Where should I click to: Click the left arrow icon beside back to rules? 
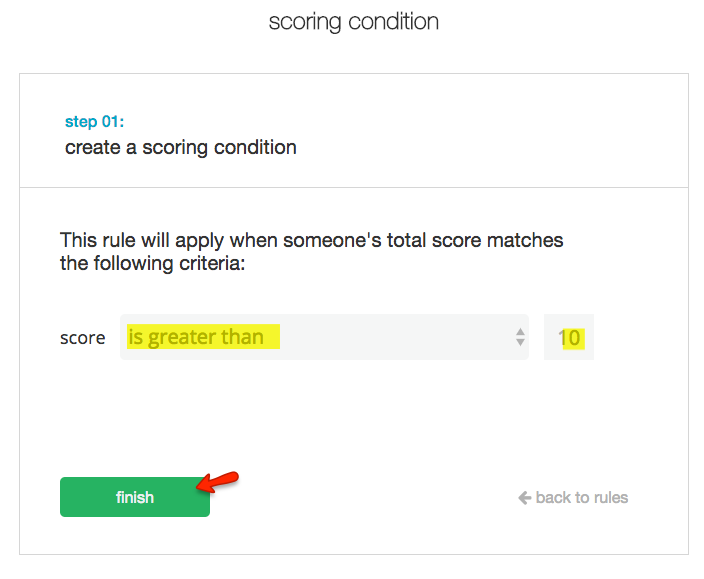(524, 497)
